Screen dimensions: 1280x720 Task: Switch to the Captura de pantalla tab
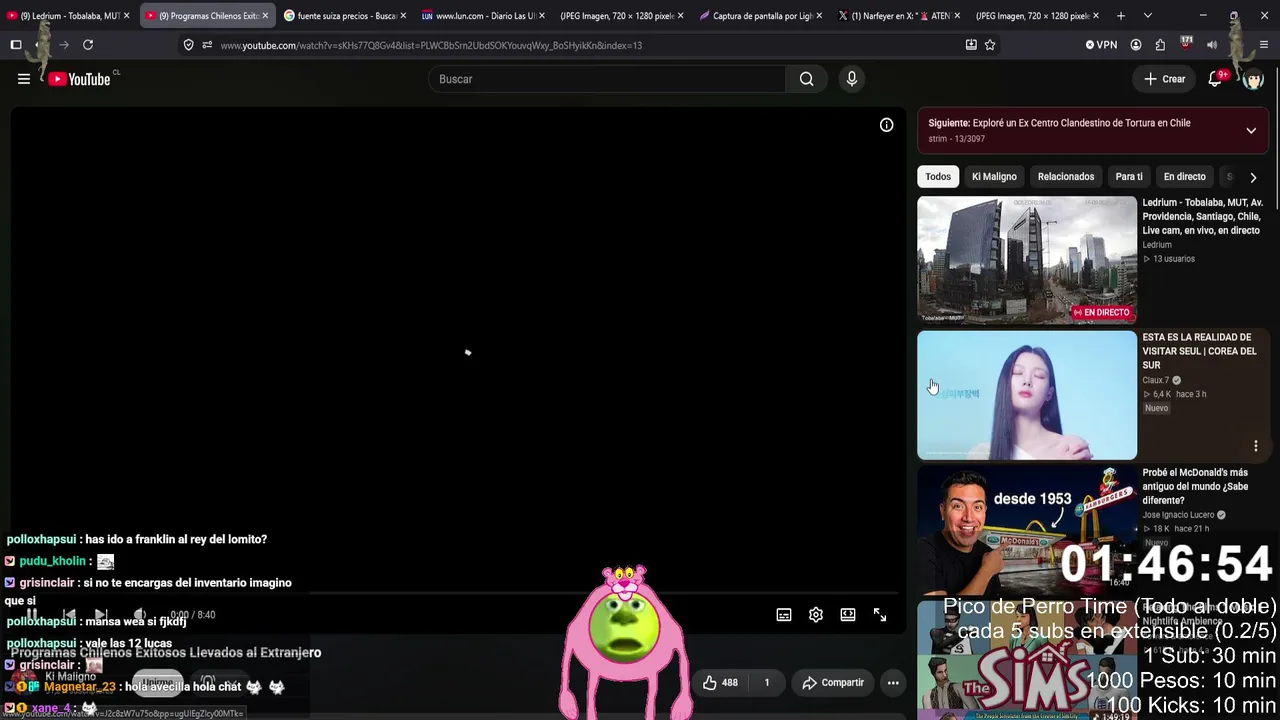760,16
